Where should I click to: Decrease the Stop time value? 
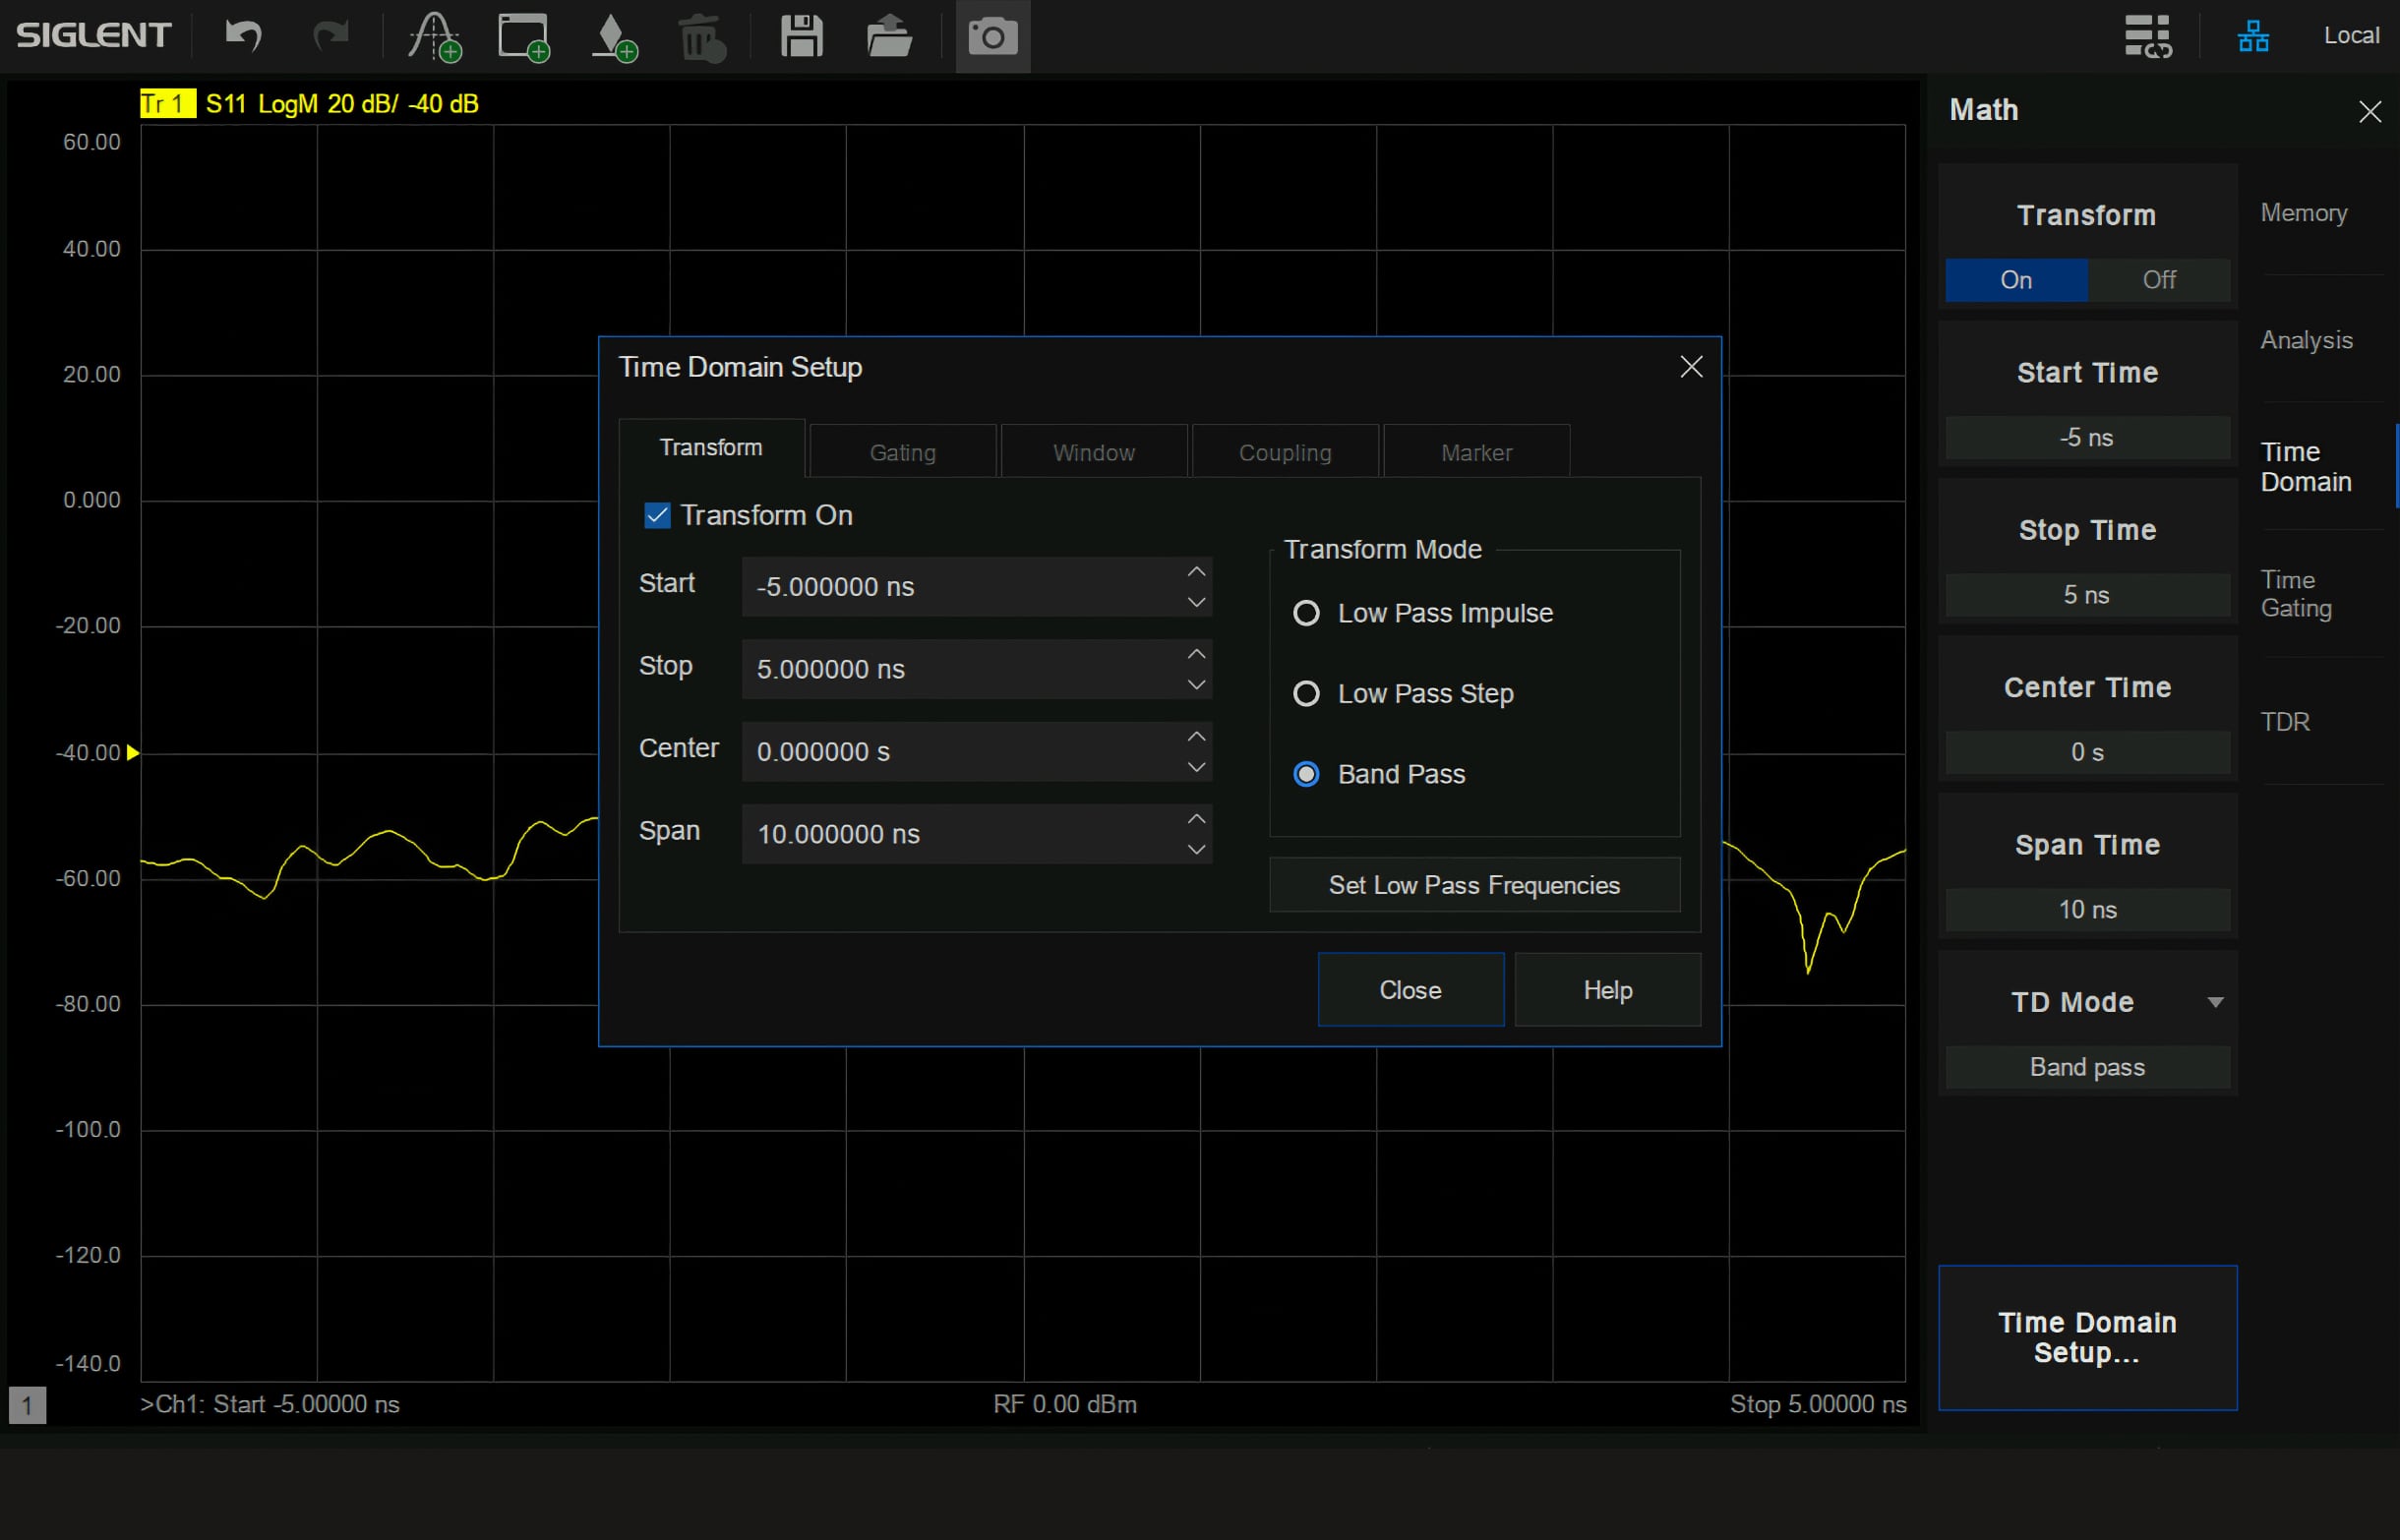(x=1196, y=685)
